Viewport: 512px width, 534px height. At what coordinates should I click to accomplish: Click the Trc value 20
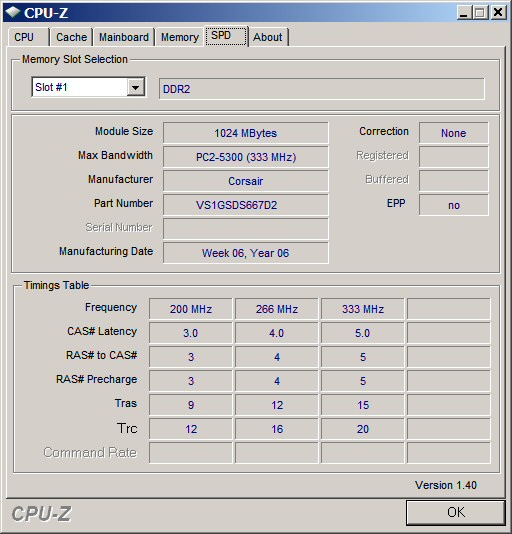click(362, 429)
